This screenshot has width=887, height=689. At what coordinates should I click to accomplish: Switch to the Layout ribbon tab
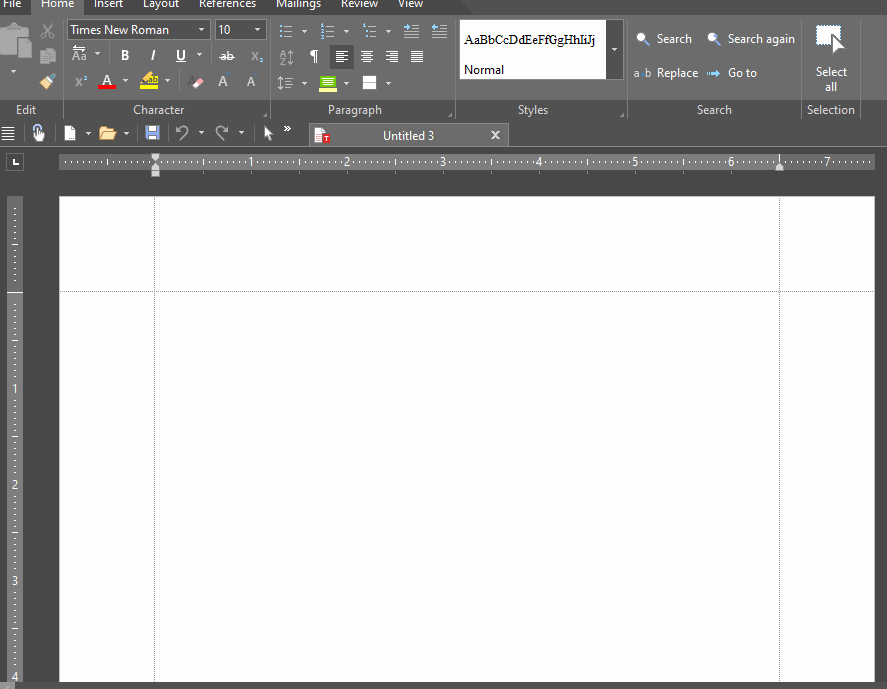pyautogui.click(x=161, y=4)
